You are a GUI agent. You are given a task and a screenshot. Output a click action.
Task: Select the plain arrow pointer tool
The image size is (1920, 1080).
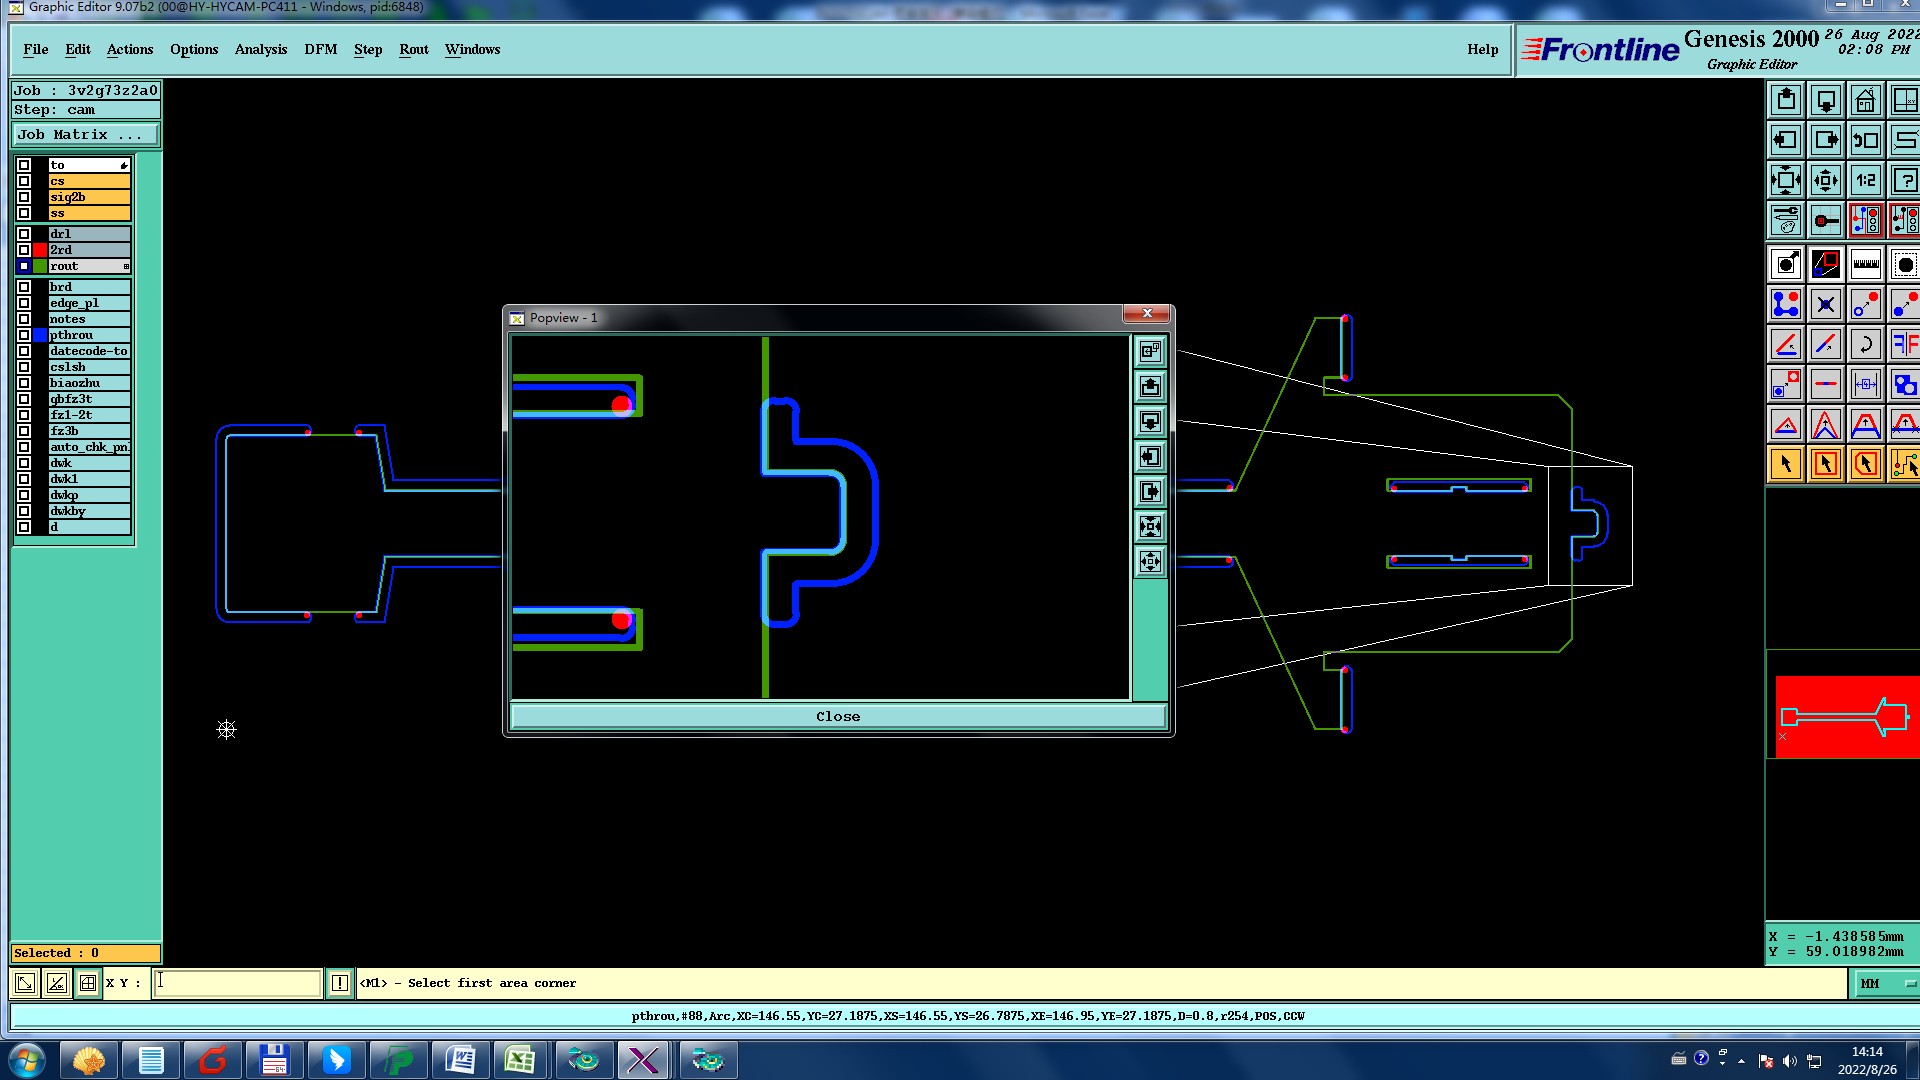1786,464
